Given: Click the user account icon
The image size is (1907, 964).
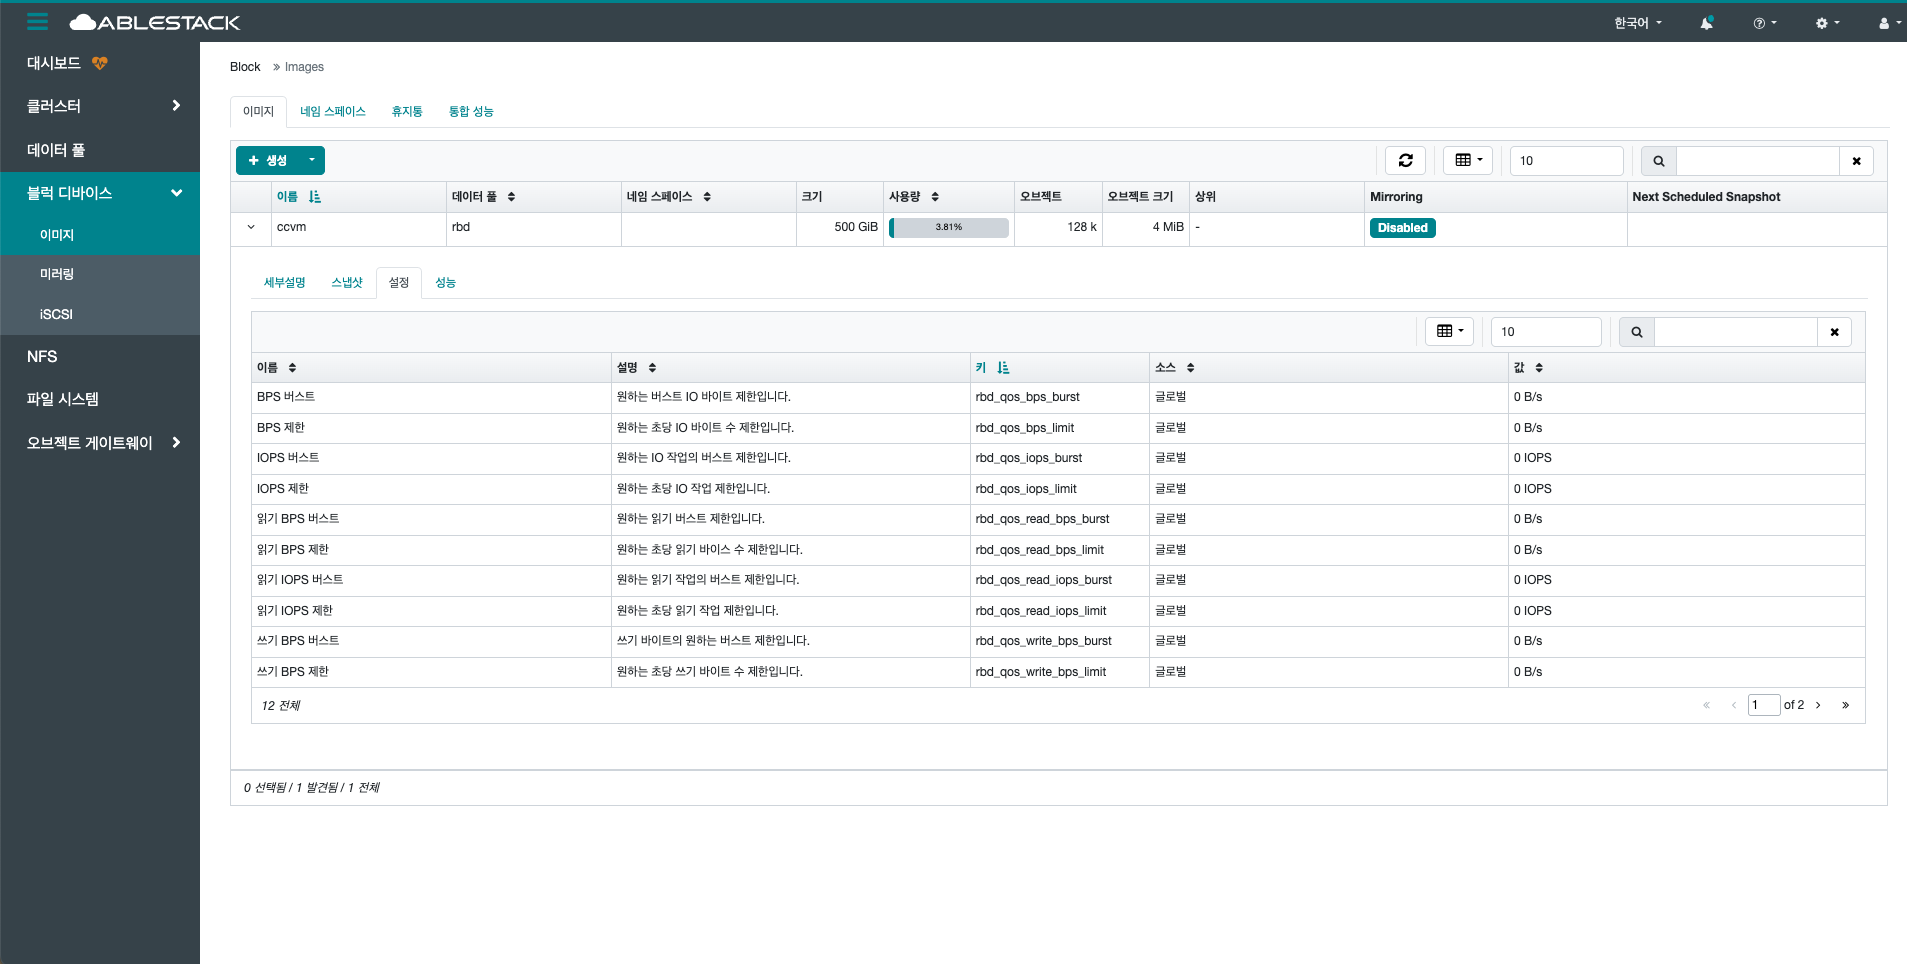Looking at the screenshot, I should [x=1884, y=22].
